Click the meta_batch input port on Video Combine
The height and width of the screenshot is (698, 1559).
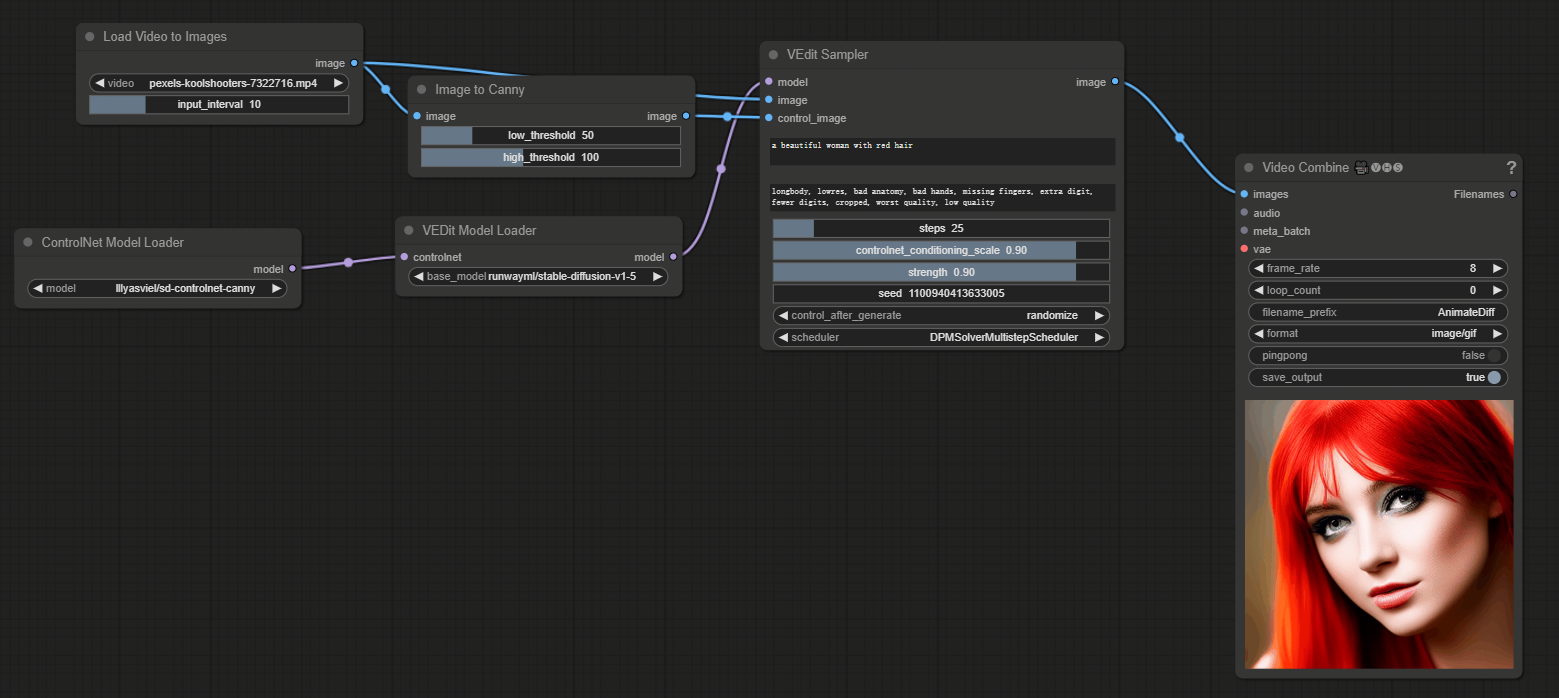(x=1244, y=231)
